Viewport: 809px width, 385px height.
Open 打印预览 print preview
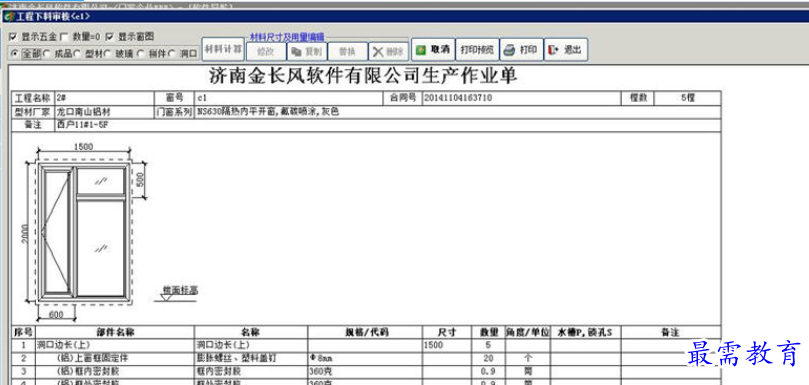pos(477,50)
